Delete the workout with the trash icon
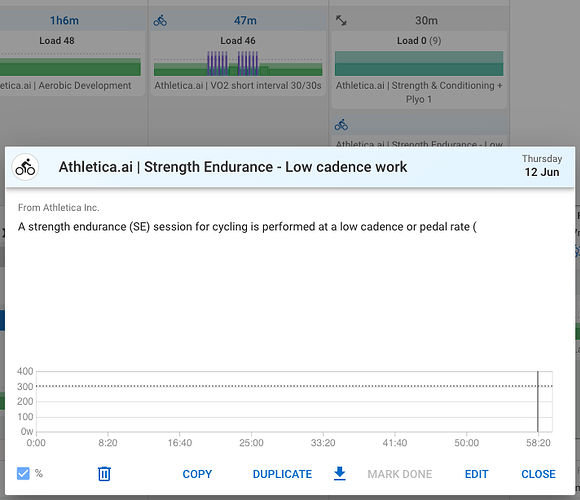The image size is (580, 500). click(104, 474)
